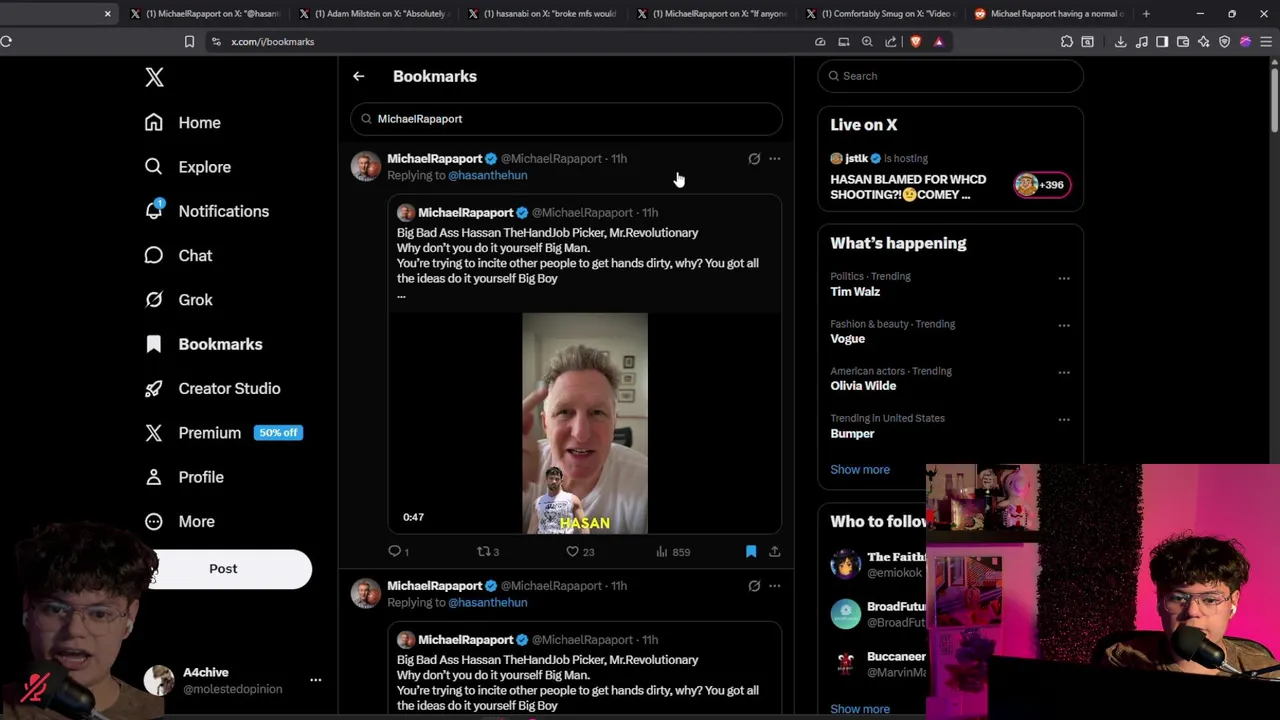Click the Grok icon on the second post
The image size is (1280, 720).
(x=754, y=585)
